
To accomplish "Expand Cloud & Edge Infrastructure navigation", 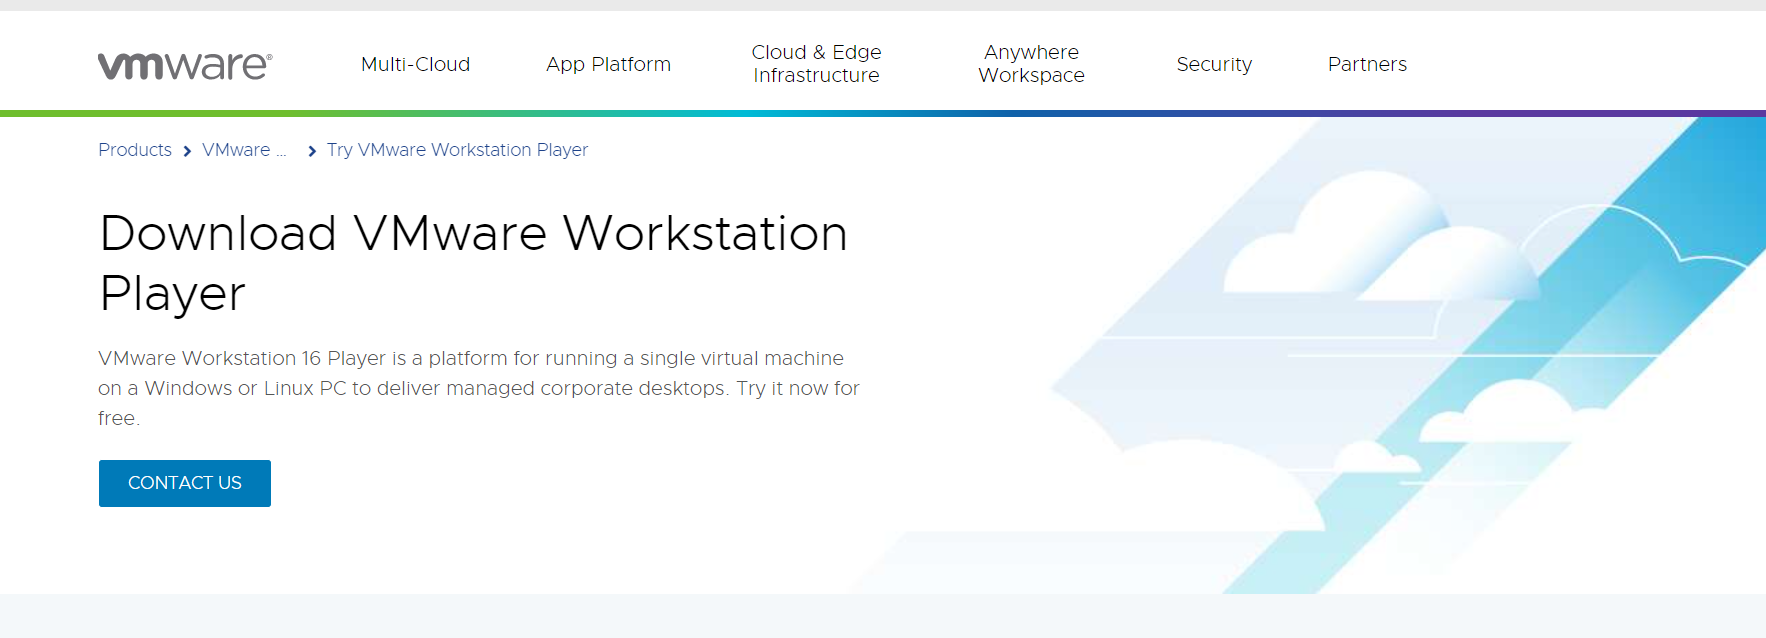I will click(x=816, y=64).
